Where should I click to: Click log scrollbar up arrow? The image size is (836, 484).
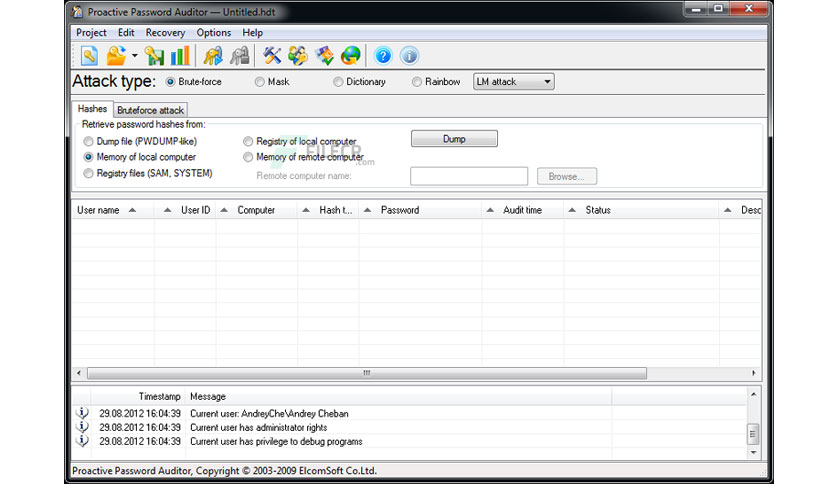(753, 394)
